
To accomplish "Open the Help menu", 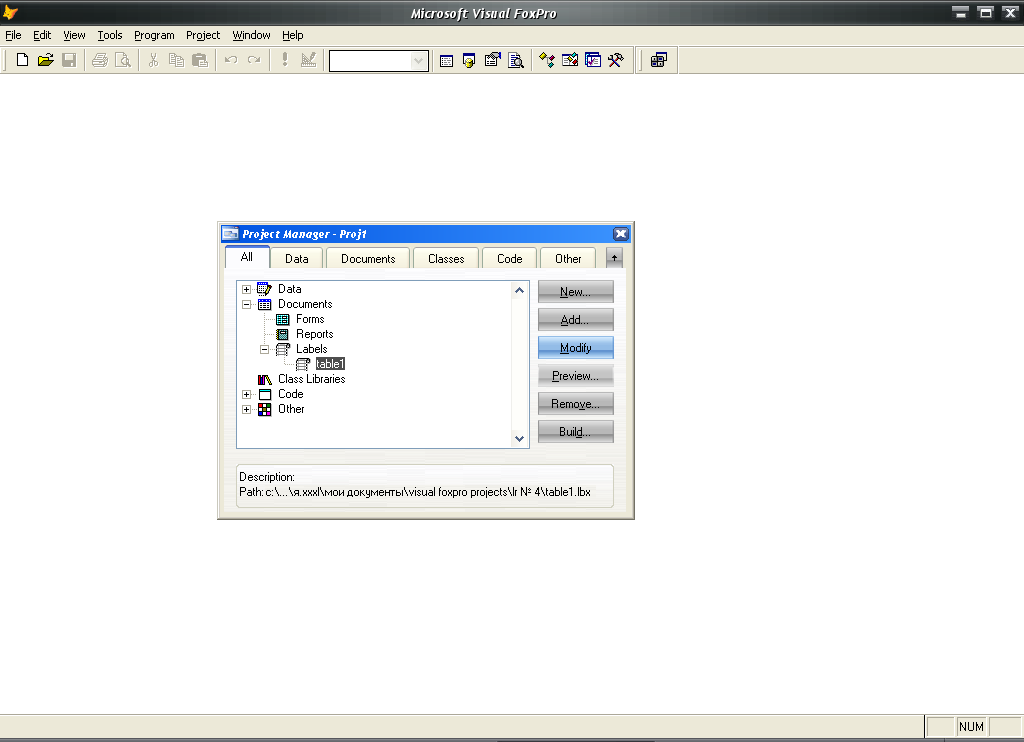I will coord(293,35).
